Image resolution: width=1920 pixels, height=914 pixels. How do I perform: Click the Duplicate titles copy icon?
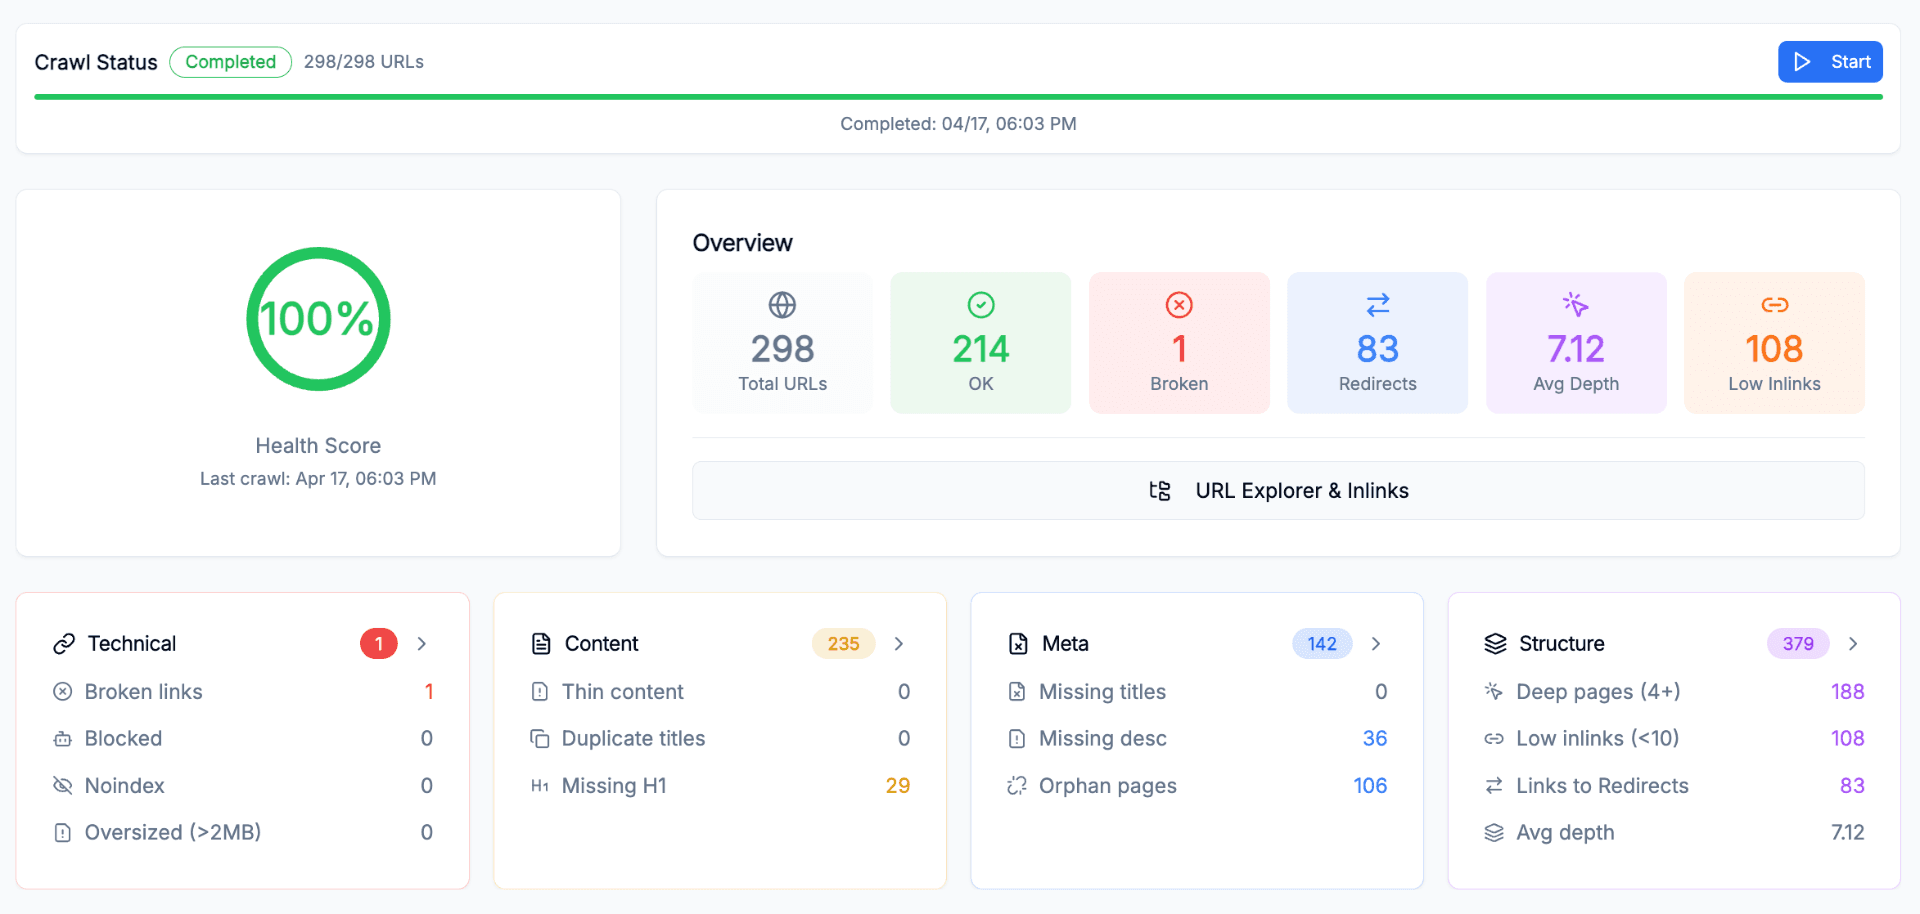[540, 739]
